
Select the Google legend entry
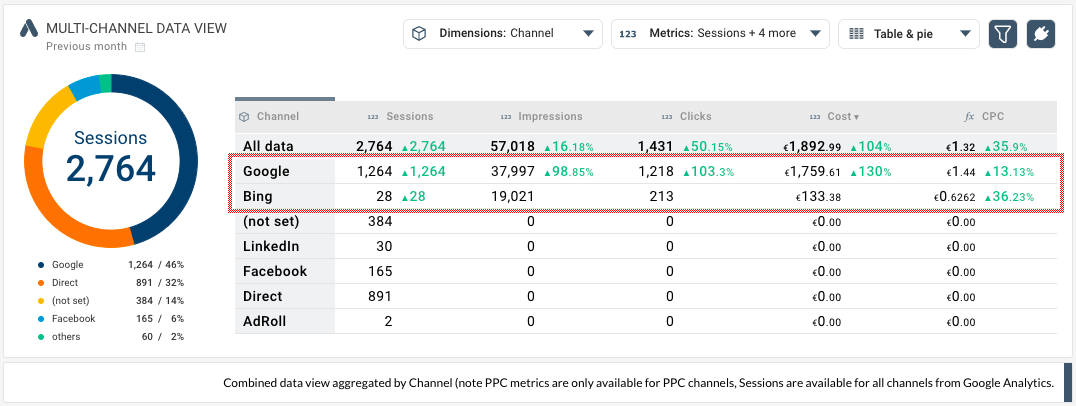click(110, 265)
